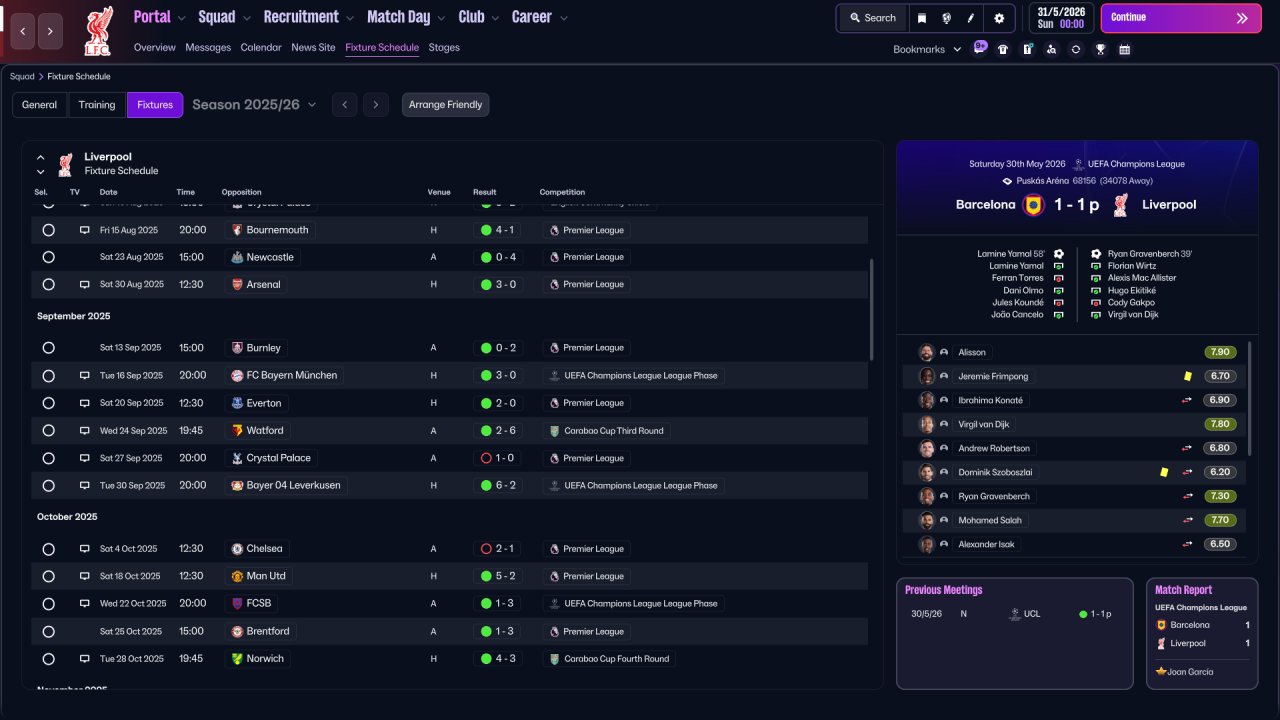Switch to the Messages tab

tap(208, 47)
